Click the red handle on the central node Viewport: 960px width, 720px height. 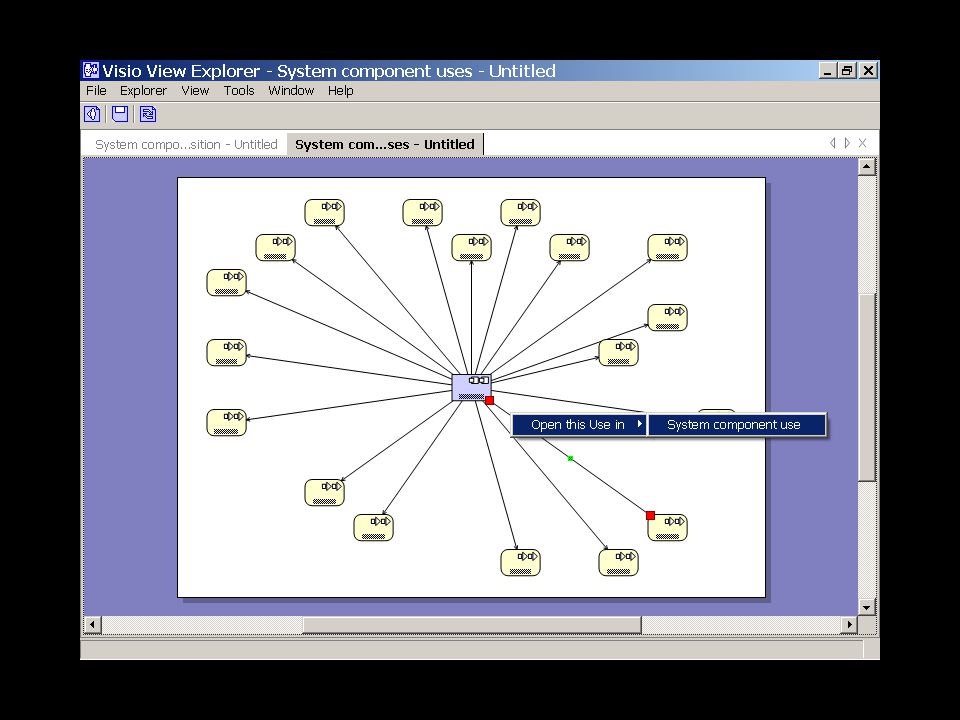click(x=489, y=400)
